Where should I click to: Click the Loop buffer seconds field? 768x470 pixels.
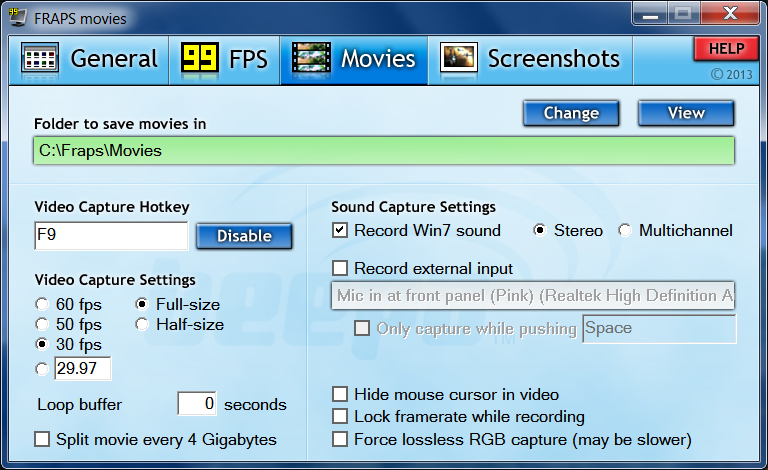click(197, 404)
